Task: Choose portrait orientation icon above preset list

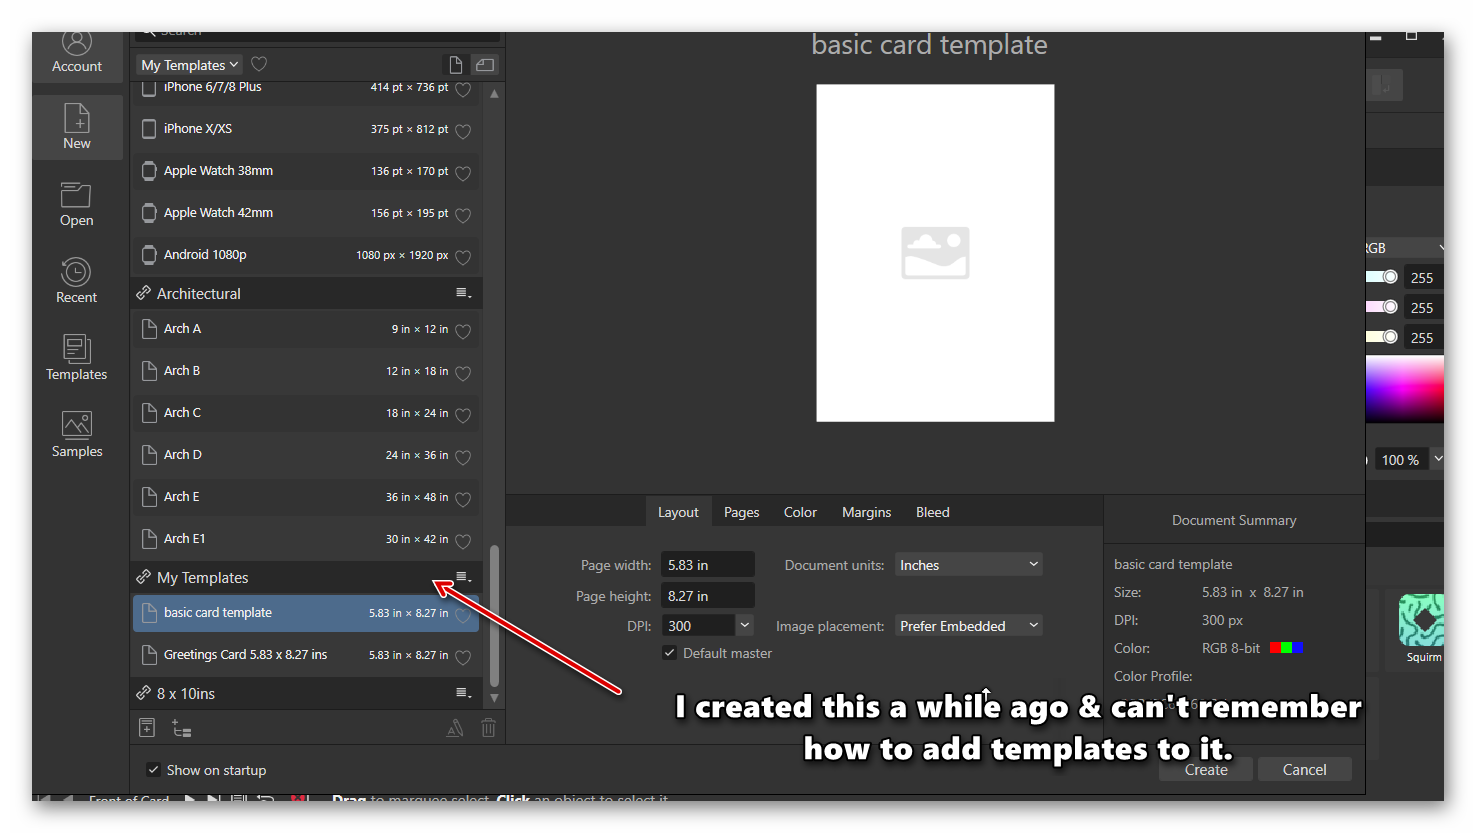Action: coord(456,65)
